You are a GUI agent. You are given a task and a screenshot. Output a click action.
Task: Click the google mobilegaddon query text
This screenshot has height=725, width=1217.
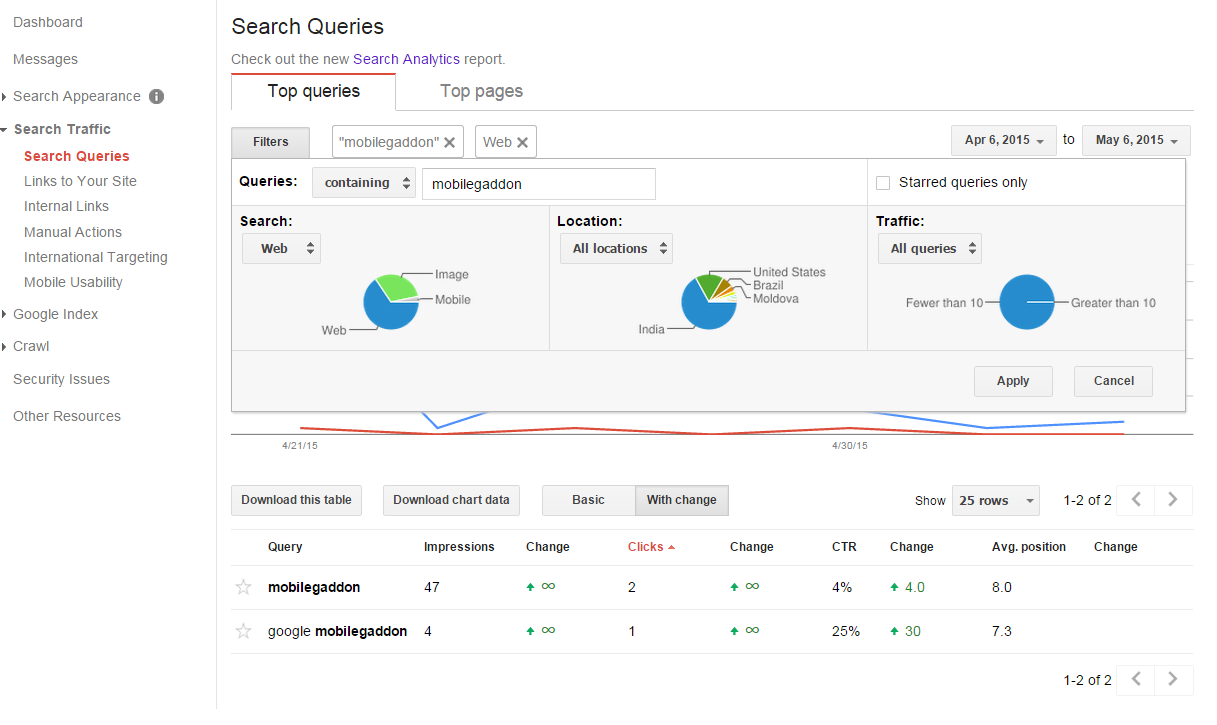(338, 631)
